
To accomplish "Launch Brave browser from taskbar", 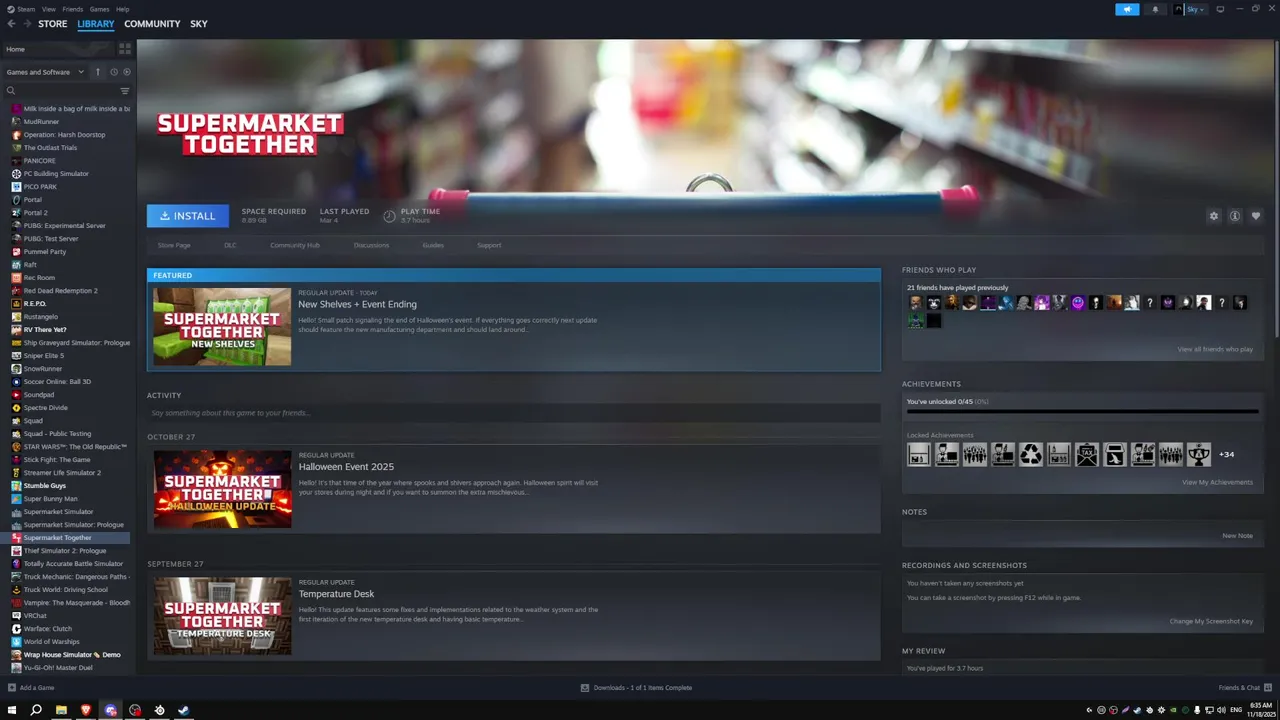I will click(86, 710).
